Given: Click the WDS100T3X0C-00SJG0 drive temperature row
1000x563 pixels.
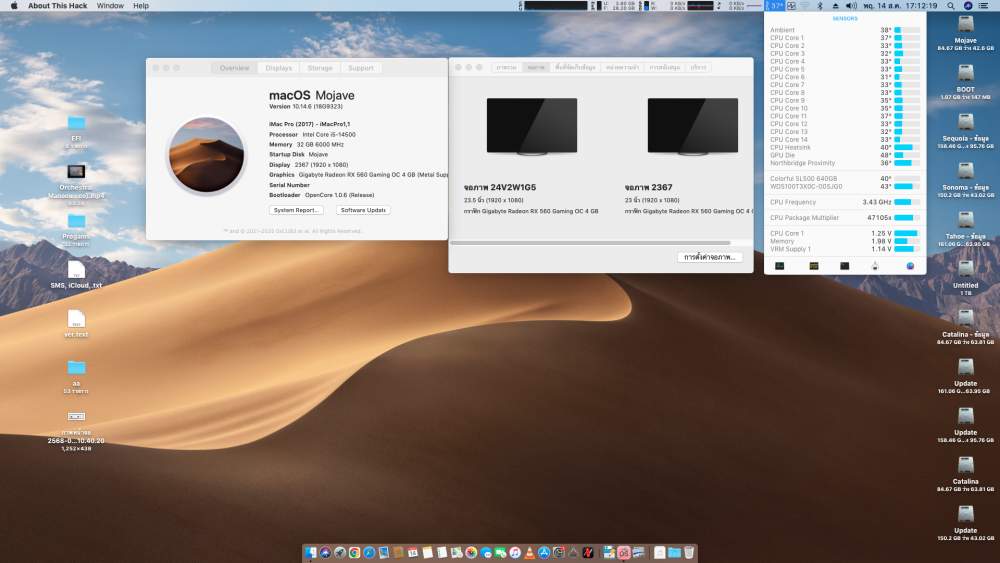Looking at the screenshot, I should [844, 186].
